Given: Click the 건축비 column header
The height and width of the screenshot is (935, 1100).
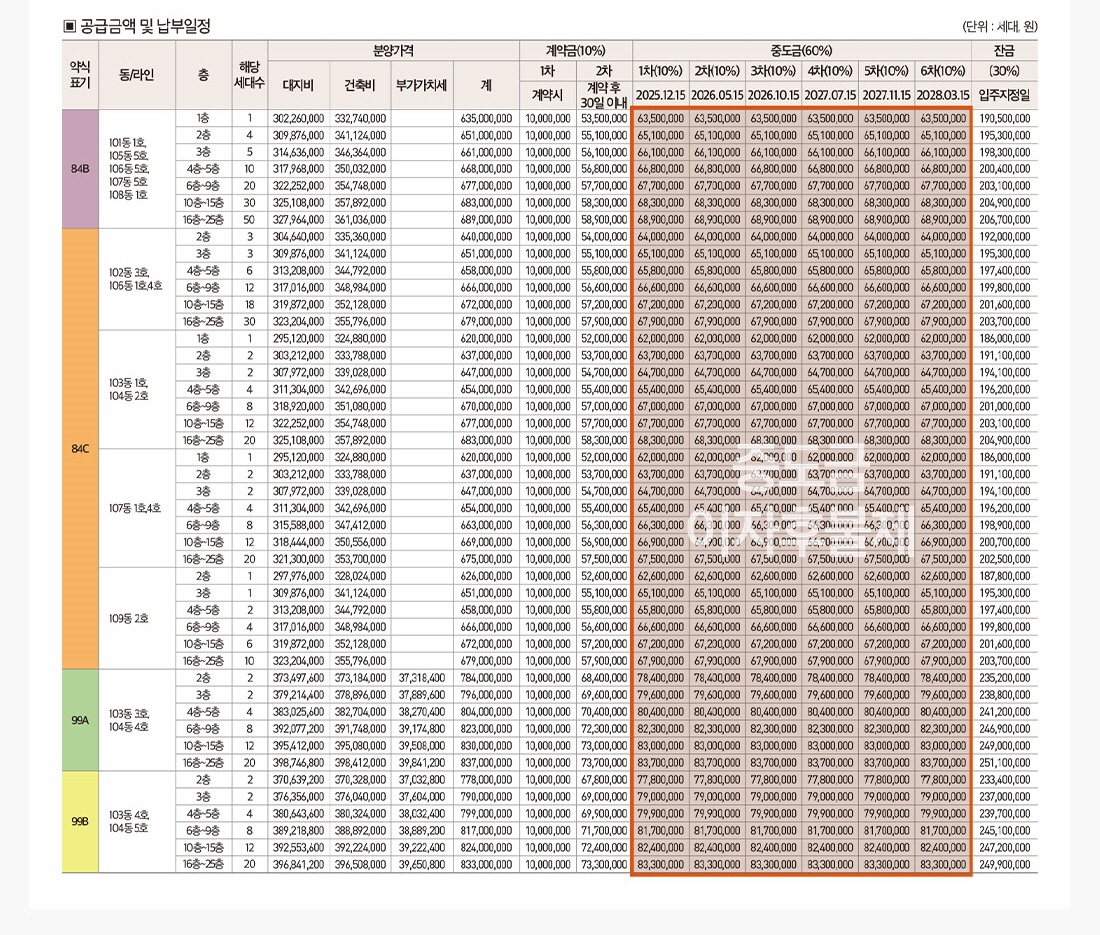Looking at the screenshot, I should (x=359, y=85).
